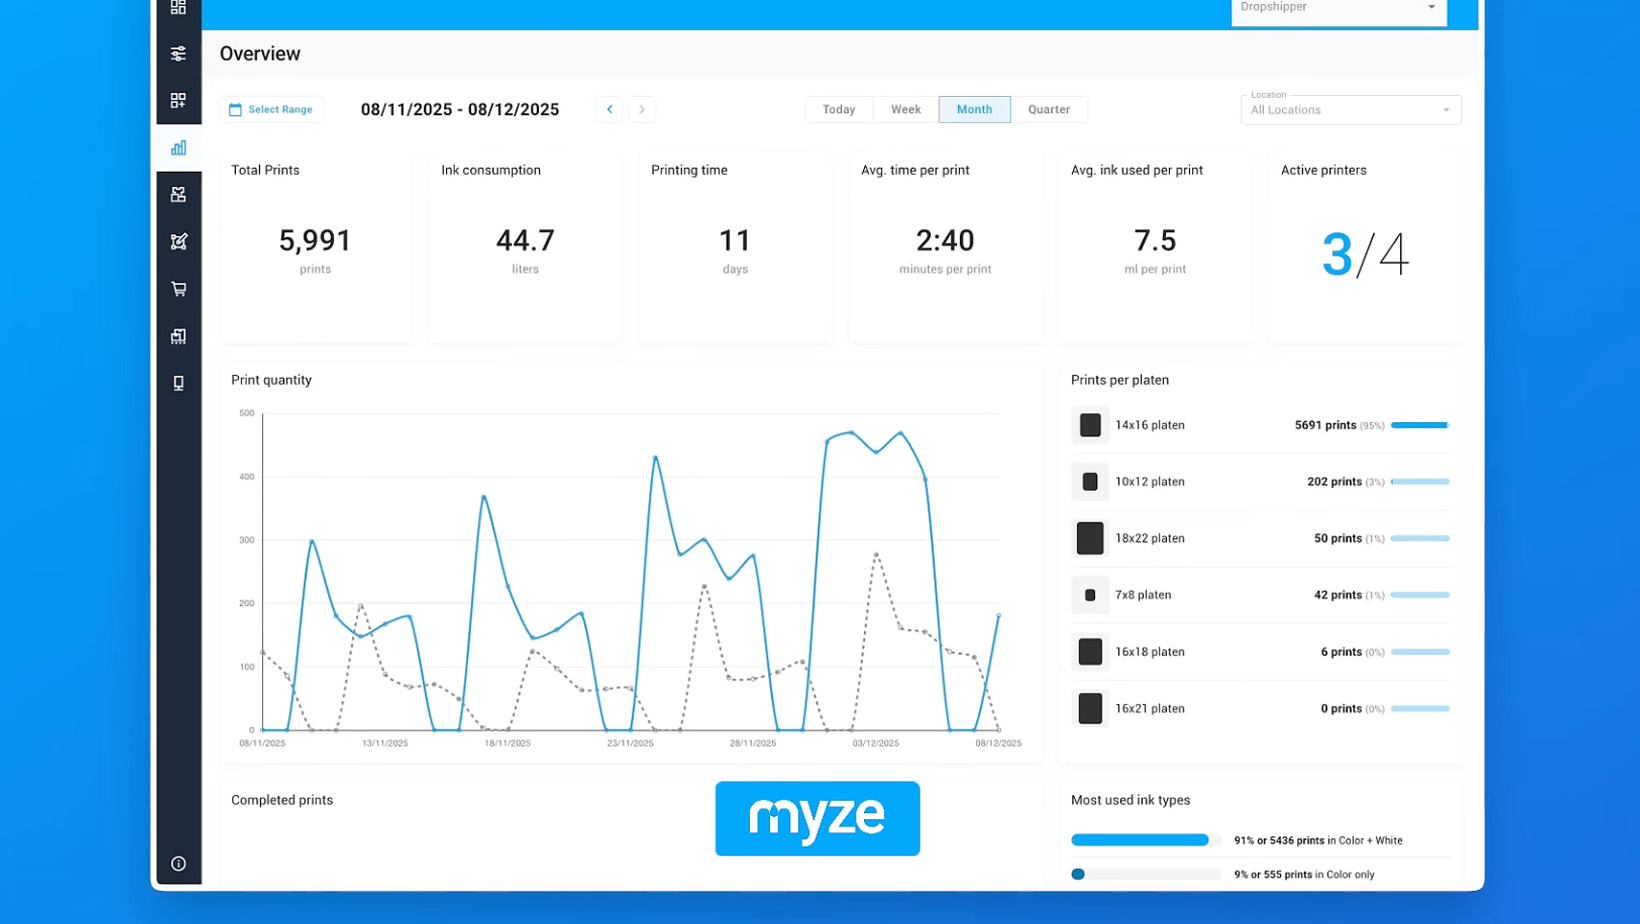Screen dimensions: 1640x924
Task: Click the 50 prints label
Action: point(1338,538)
